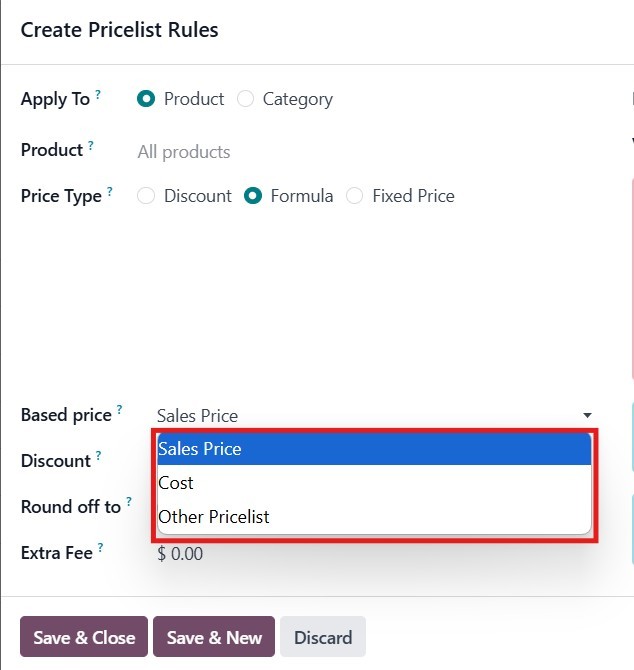Choose the Discount price type radio
The height and width of the screenshot is (670, 634).
[x=147, y=196]
